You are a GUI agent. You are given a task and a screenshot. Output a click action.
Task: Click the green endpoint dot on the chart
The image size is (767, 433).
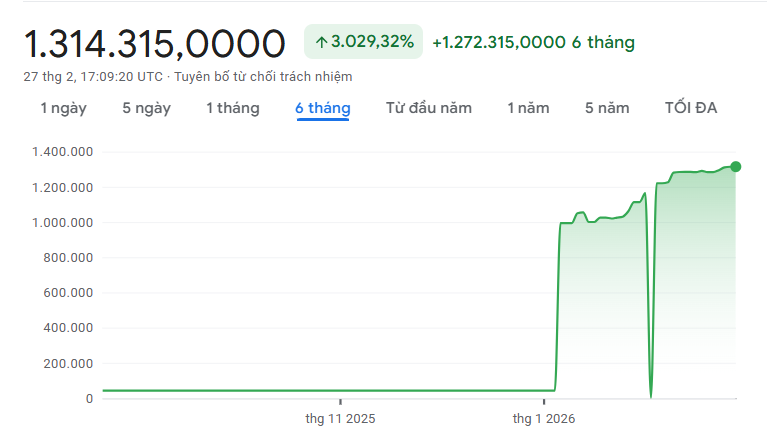[x=736, y=167]
